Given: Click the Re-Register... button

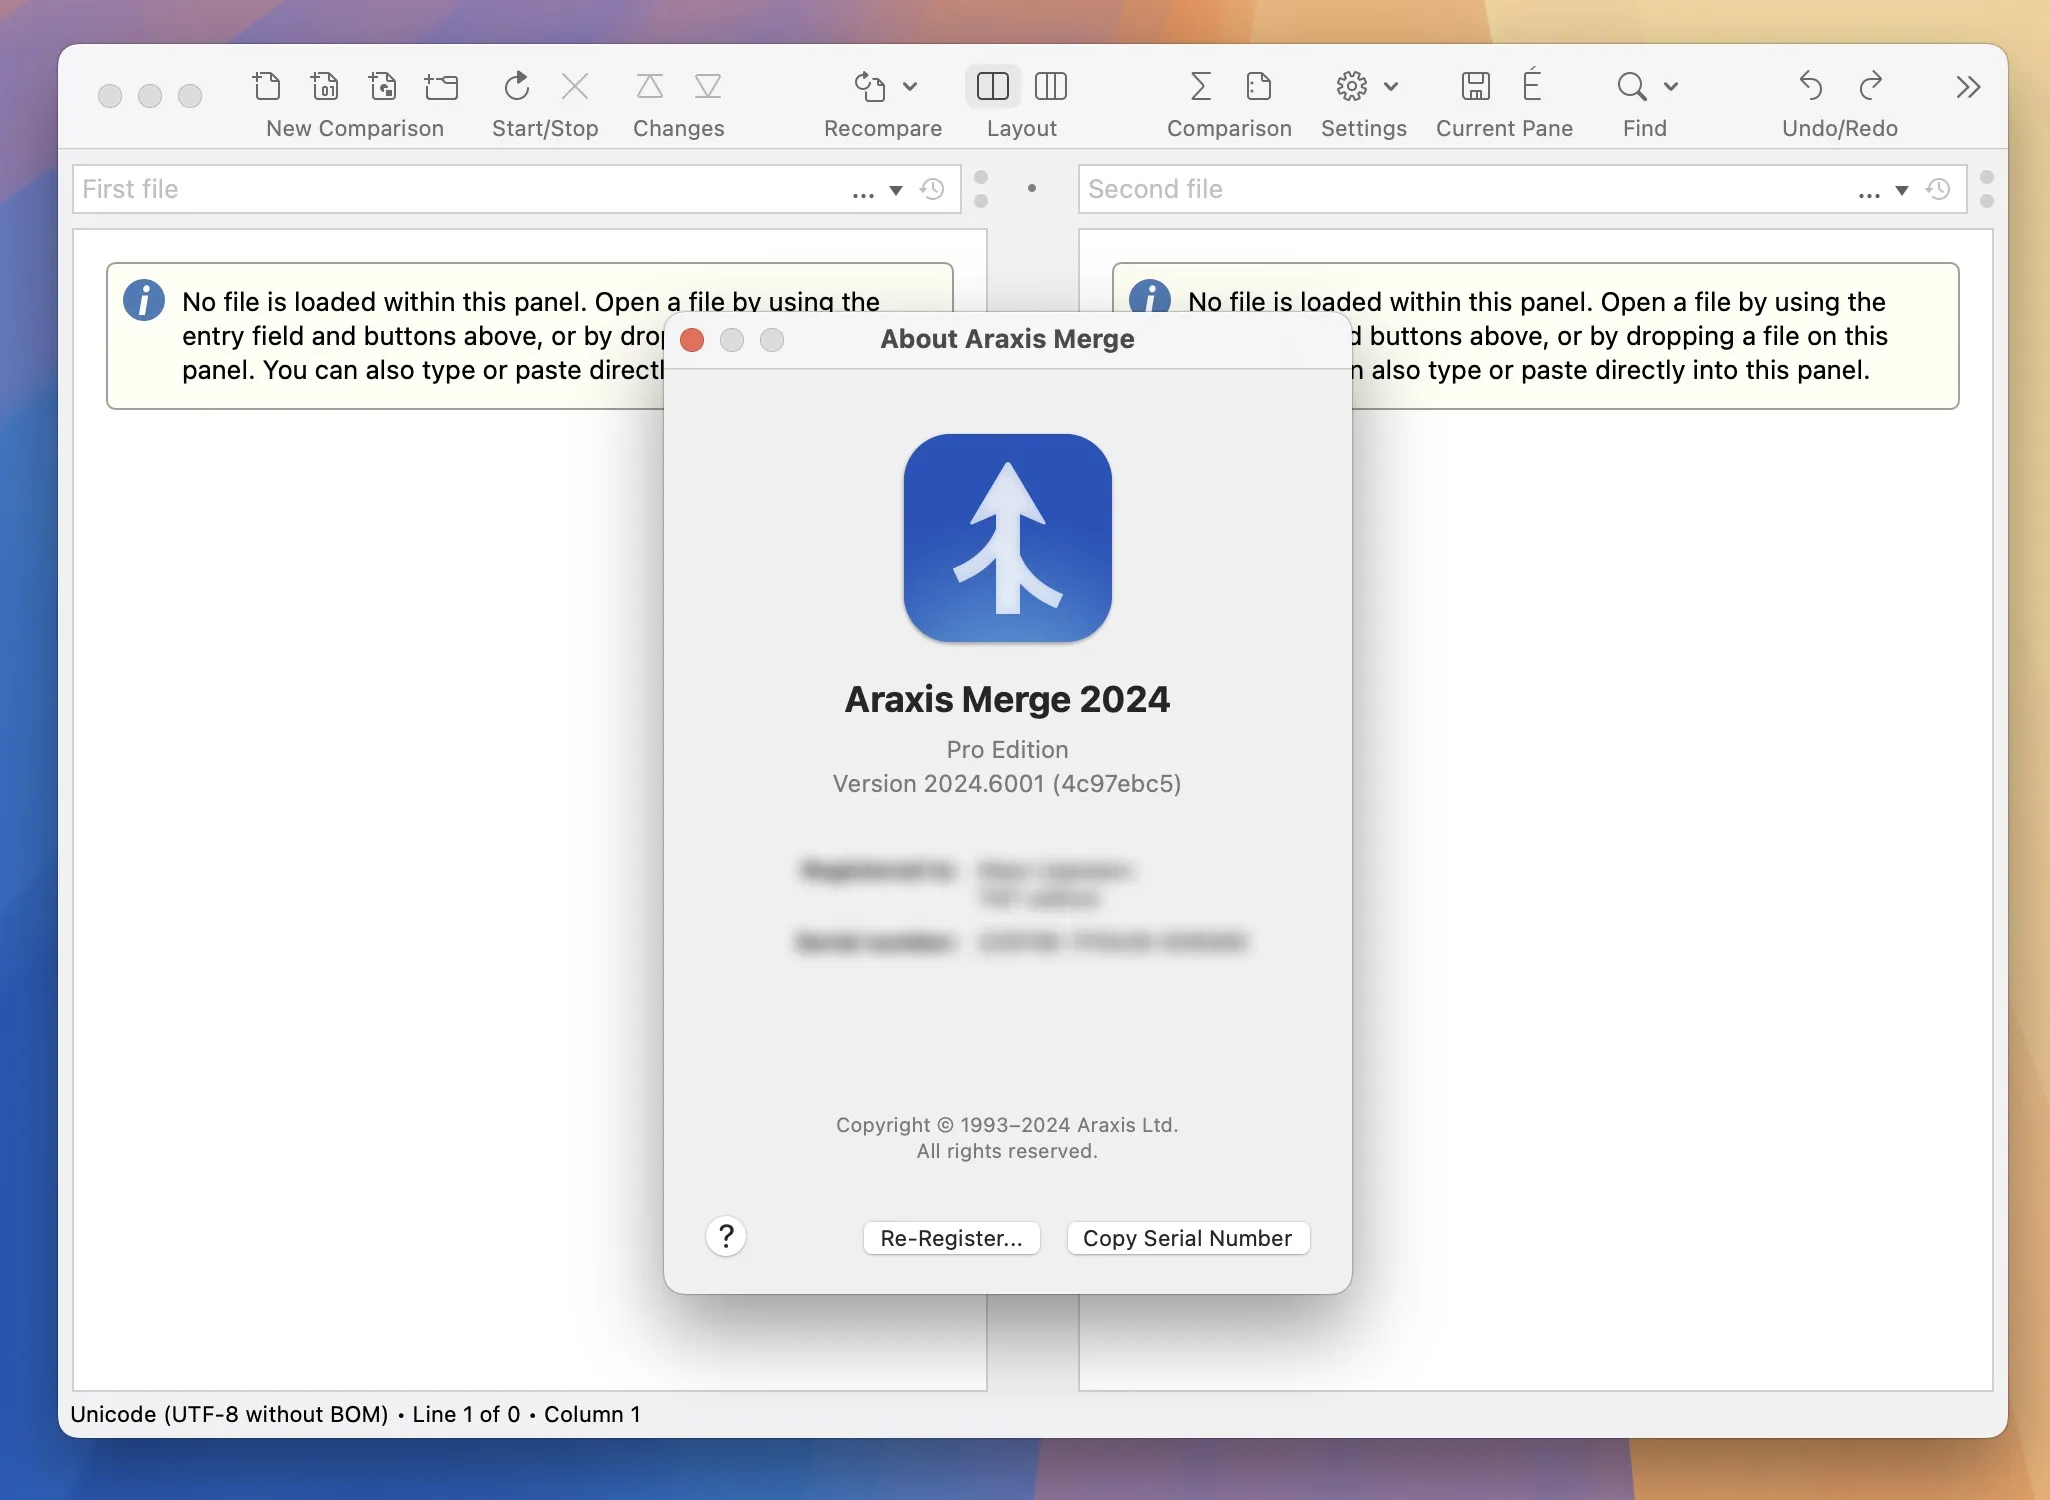Looking at the screenshot, I should pos(952,1238).
